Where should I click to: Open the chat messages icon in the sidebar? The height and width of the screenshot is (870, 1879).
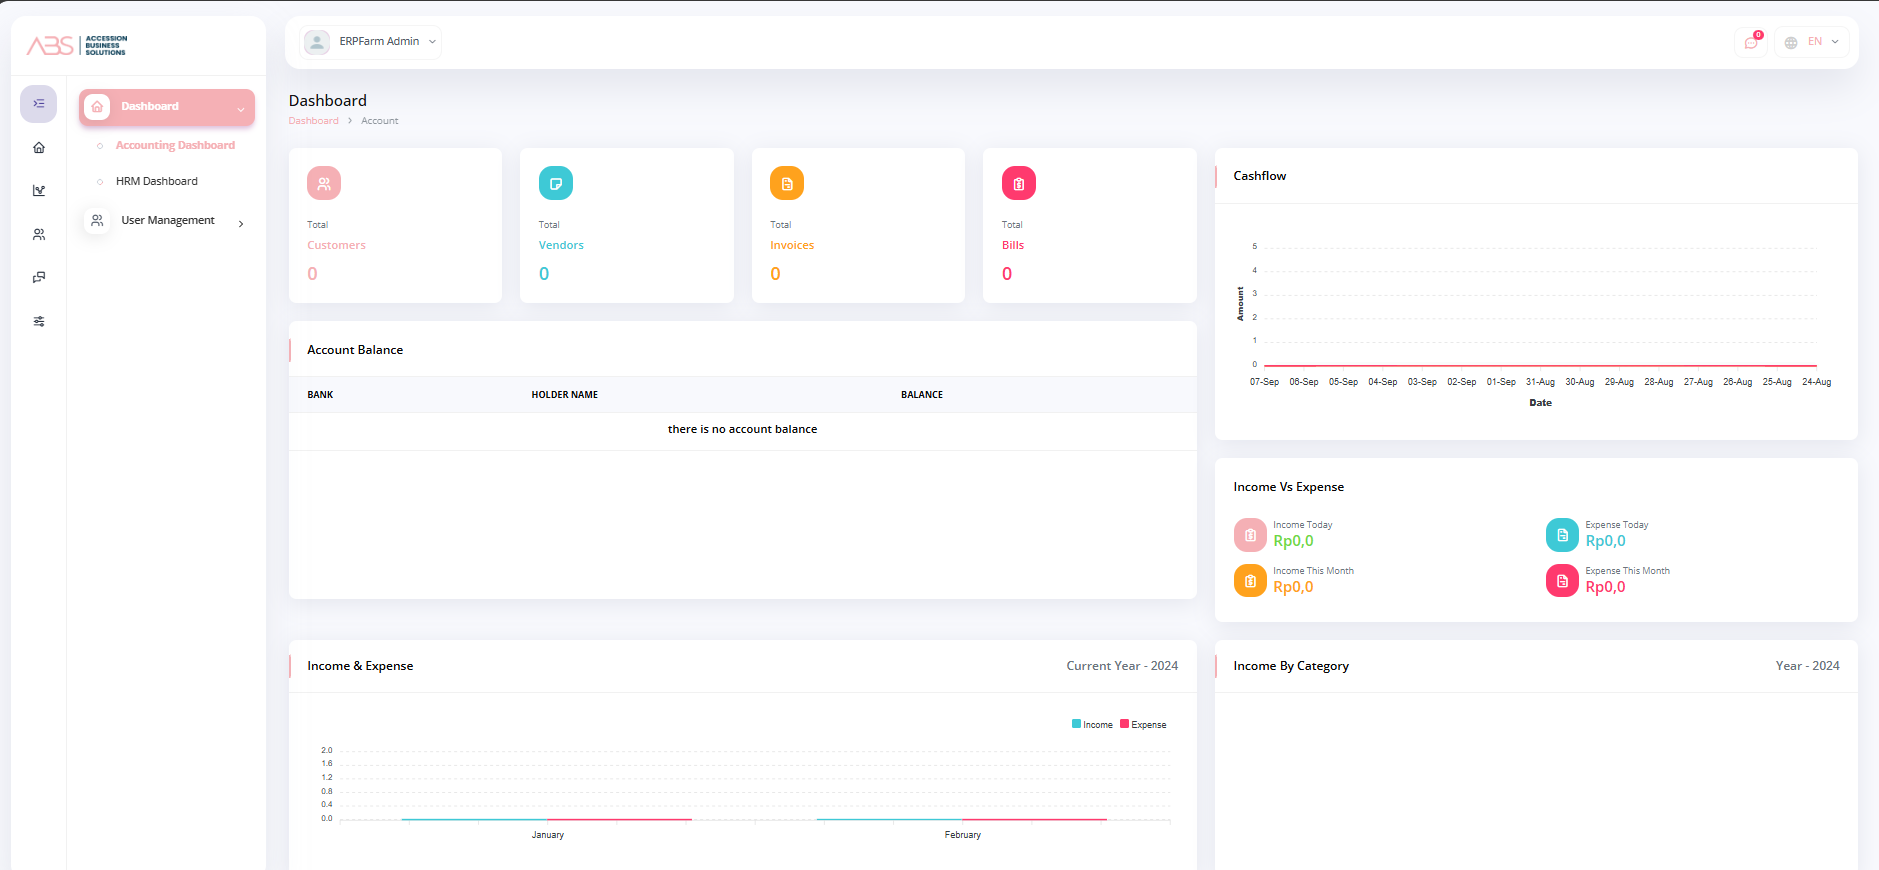tap(39, 278)
